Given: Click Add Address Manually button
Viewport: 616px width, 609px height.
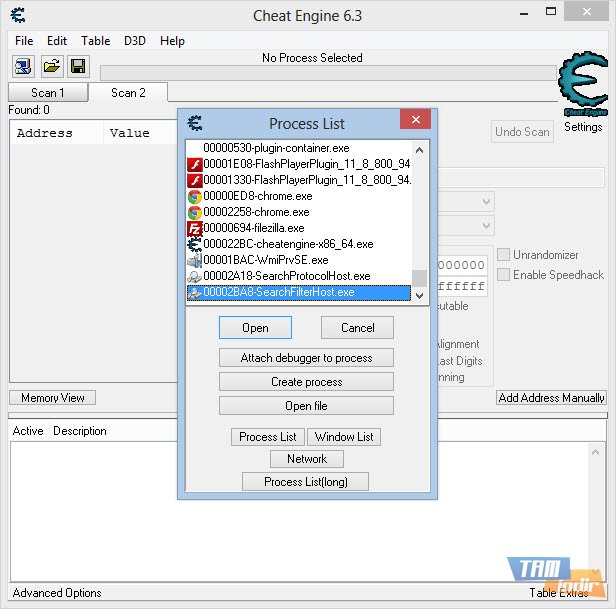Looking at the screenshot, I should [551, 398].
